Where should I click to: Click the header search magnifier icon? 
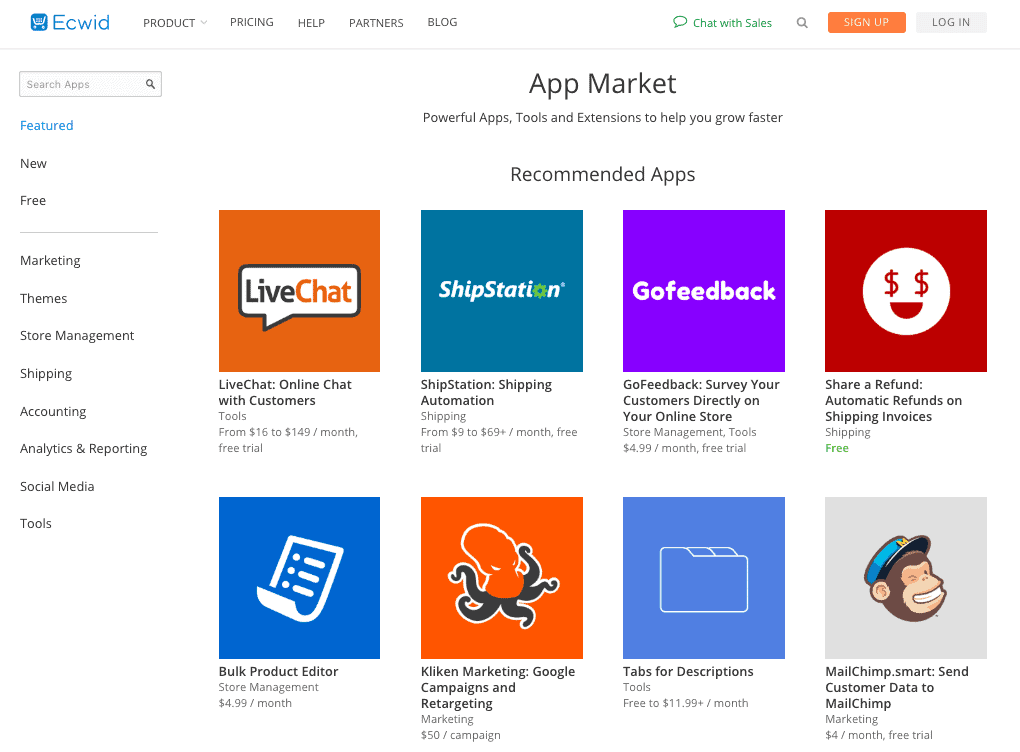[x=802, y=23]
